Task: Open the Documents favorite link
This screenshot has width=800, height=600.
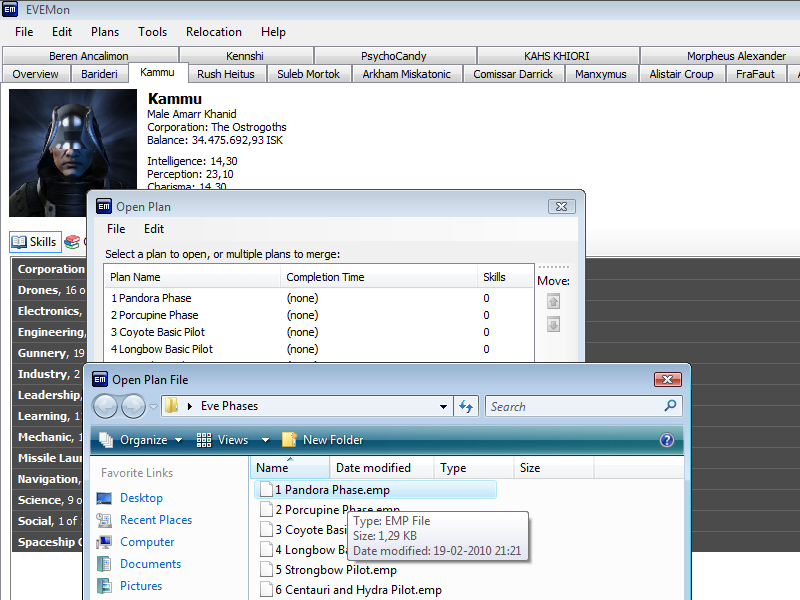Action: 151,564
